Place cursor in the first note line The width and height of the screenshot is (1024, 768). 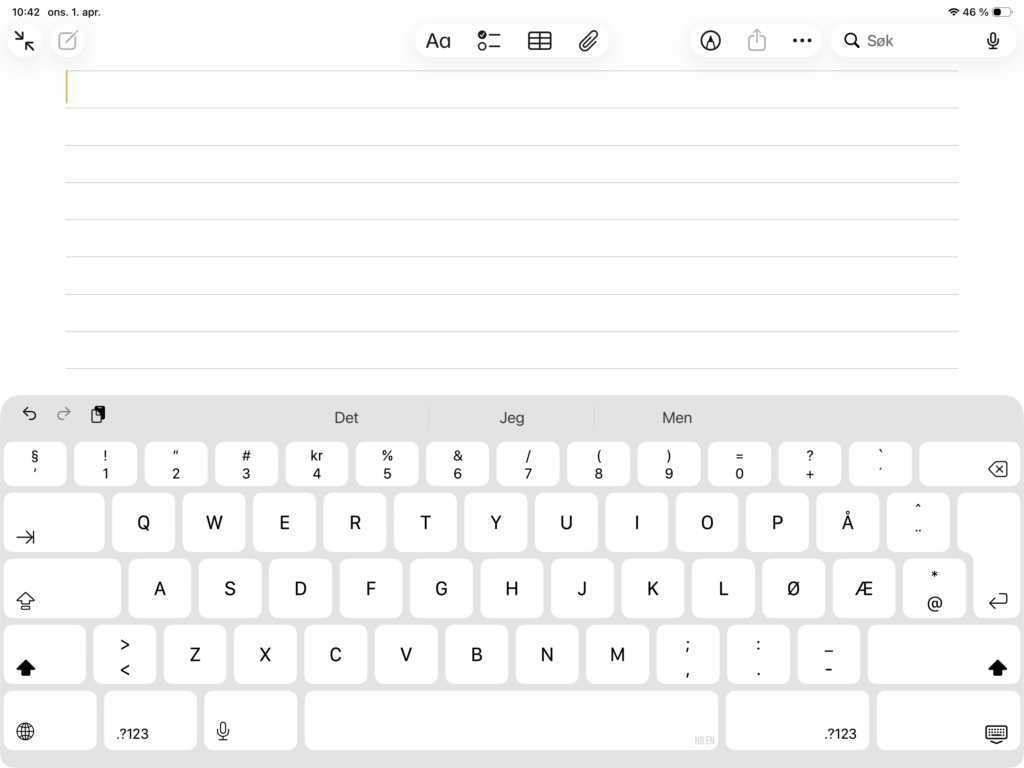click(x=512, y=89)
